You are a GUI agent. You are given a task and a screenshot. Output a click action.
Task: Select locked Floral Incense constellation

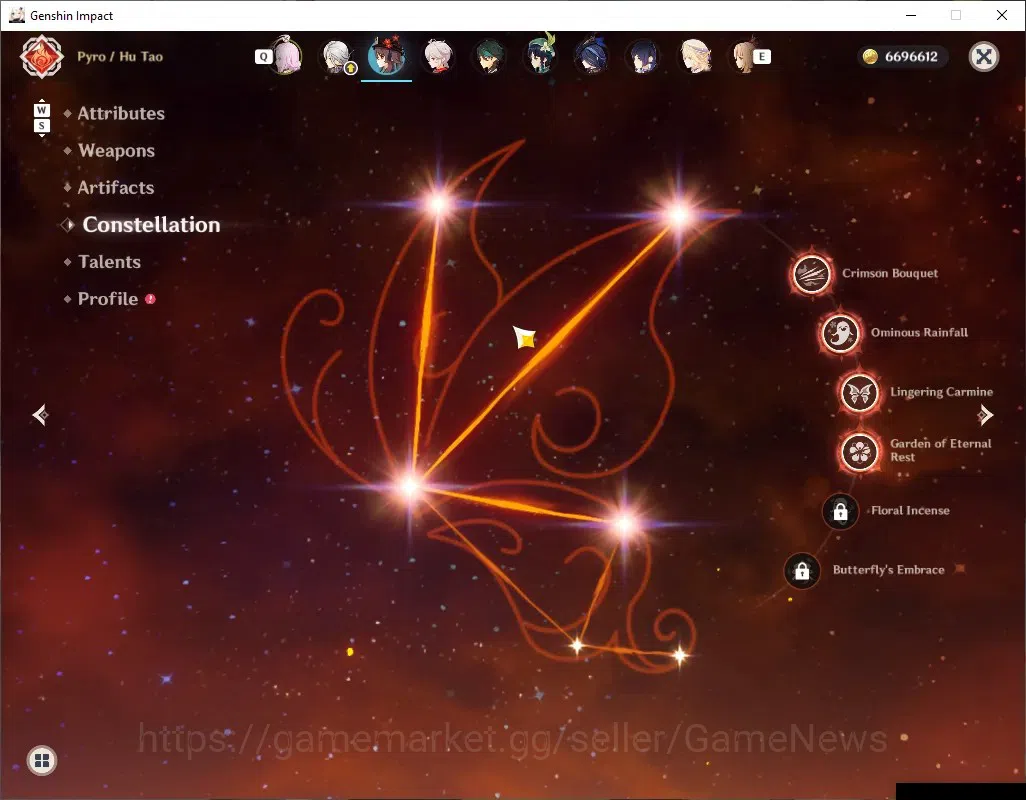840,512
